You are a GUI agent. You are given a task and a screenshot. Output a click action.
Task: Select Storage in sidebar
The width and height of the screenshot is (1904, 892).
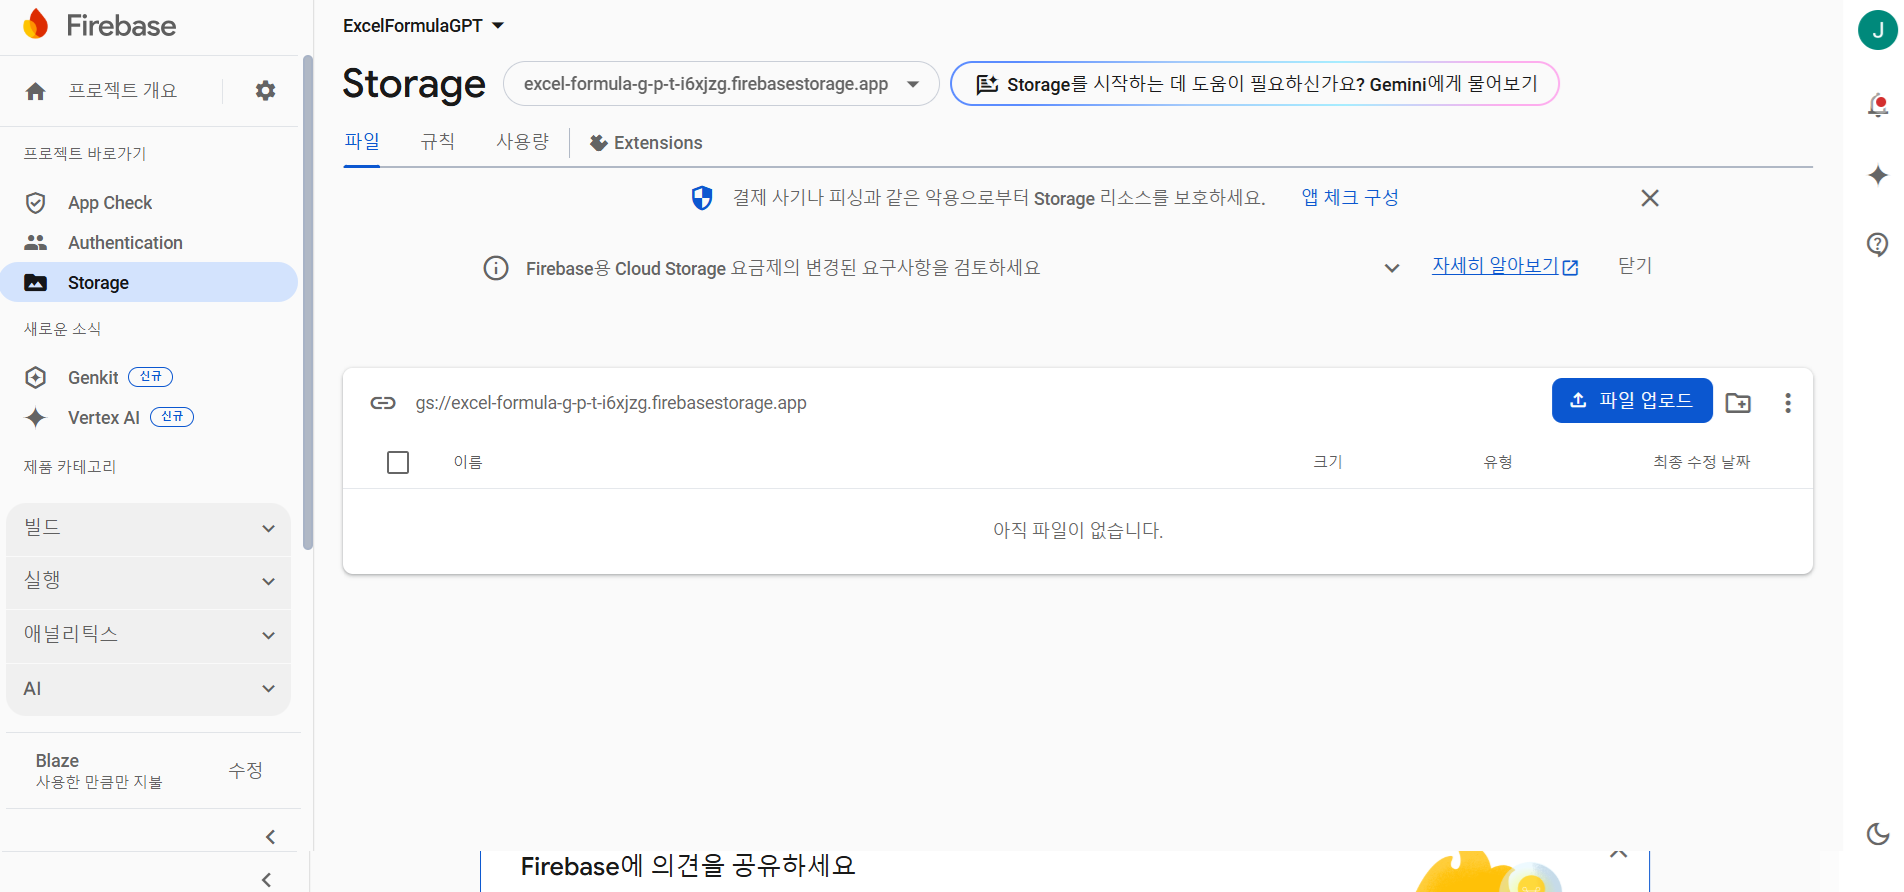[149, 283]
